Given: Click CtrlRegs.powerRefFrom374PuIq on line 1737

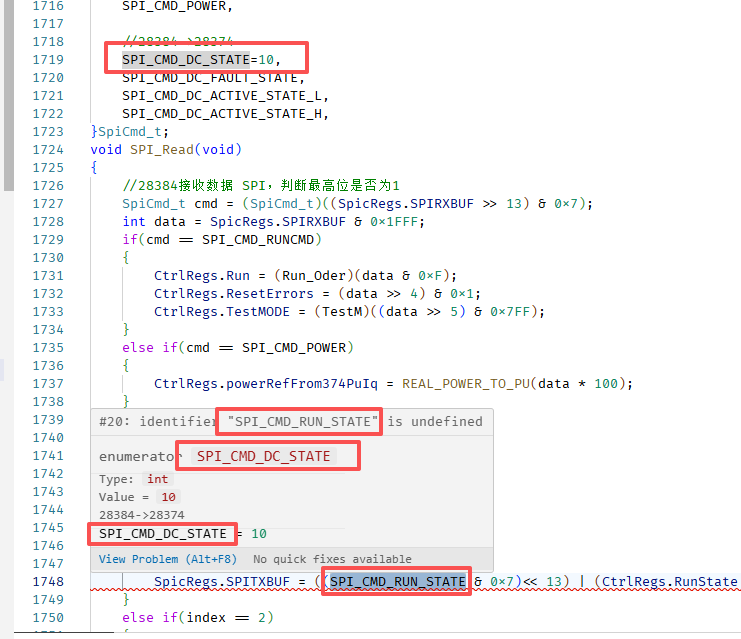Looking at the screenshot, I should pos(266,384).
